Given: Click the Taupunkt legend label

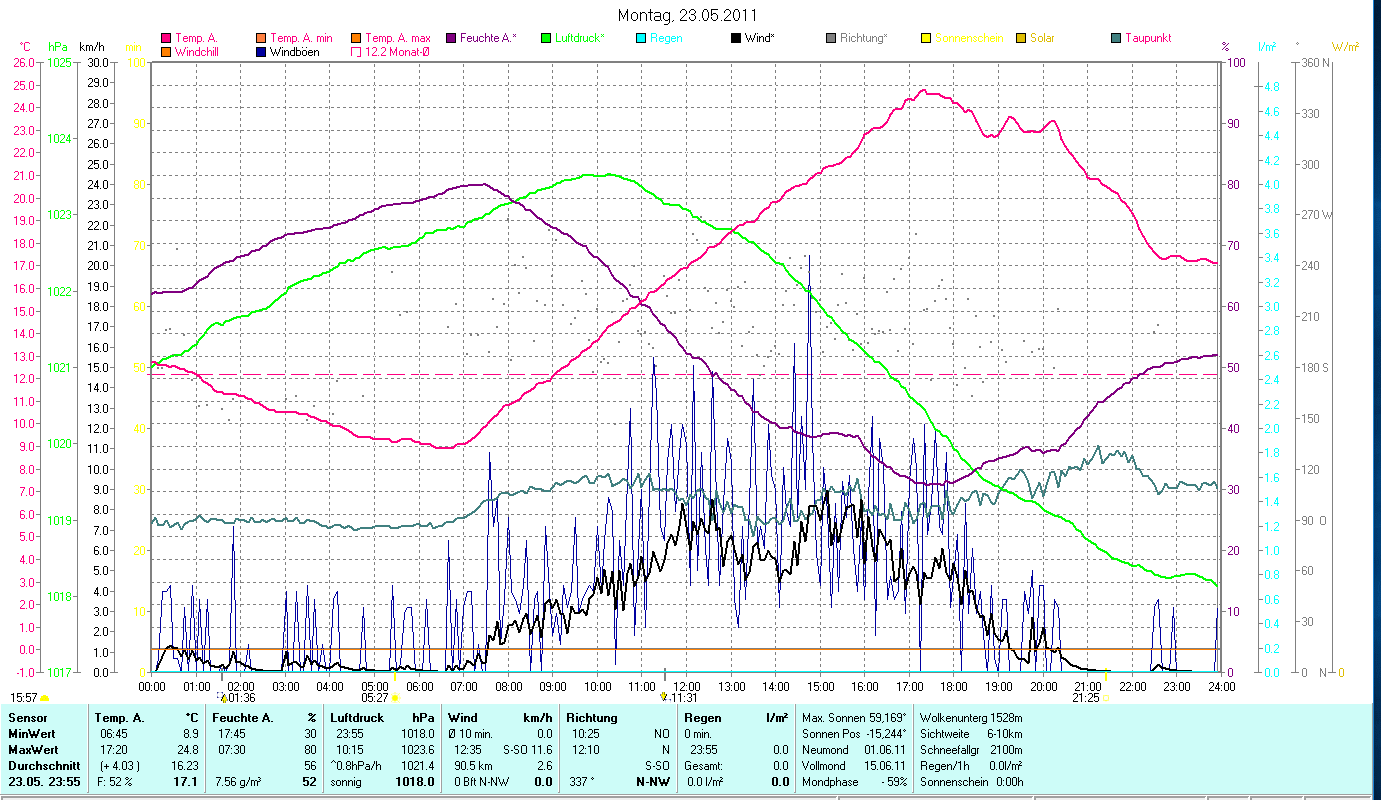Looking at the screenshot, I should click(1147, 38).
